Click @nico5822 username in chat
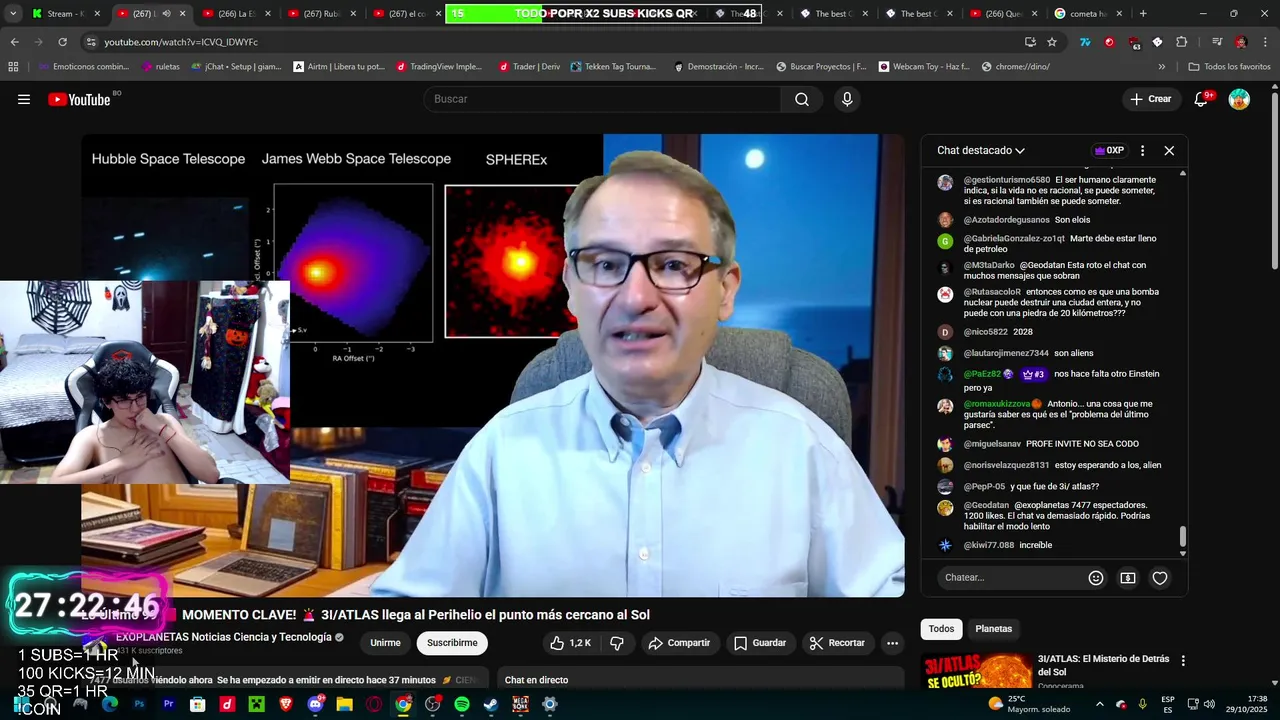Image resolution: width=1280 pixels, height=720 pixels. (986, 332)
